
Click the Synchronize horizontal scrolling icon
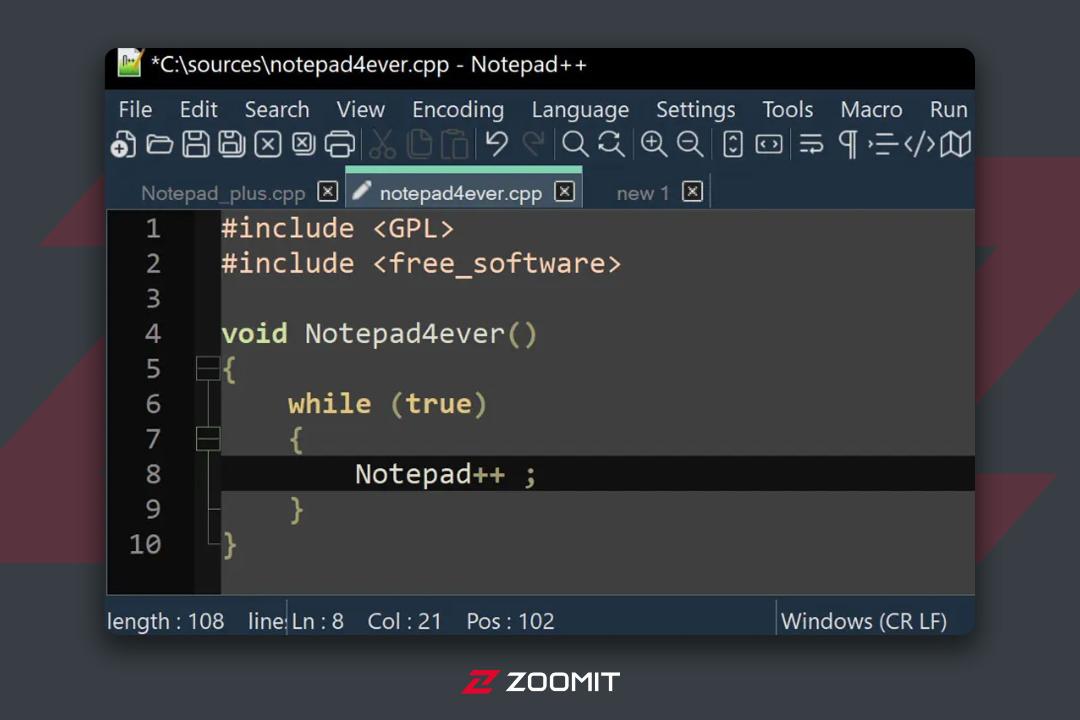tap(769, 145)
